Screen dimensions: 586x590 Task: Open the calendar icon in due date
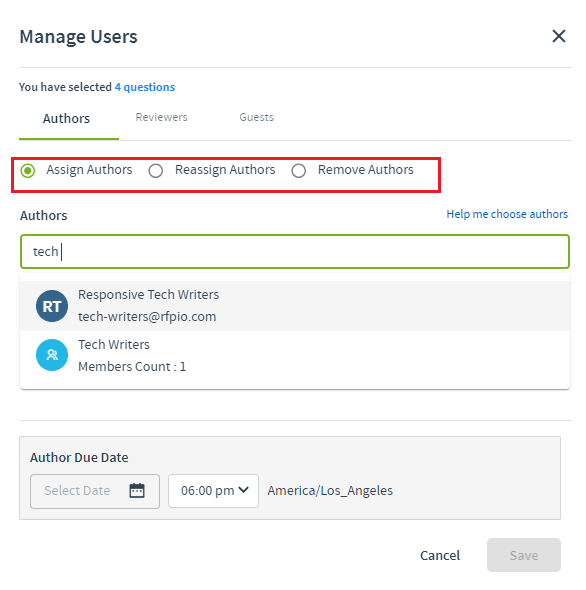tap(137, 491)
